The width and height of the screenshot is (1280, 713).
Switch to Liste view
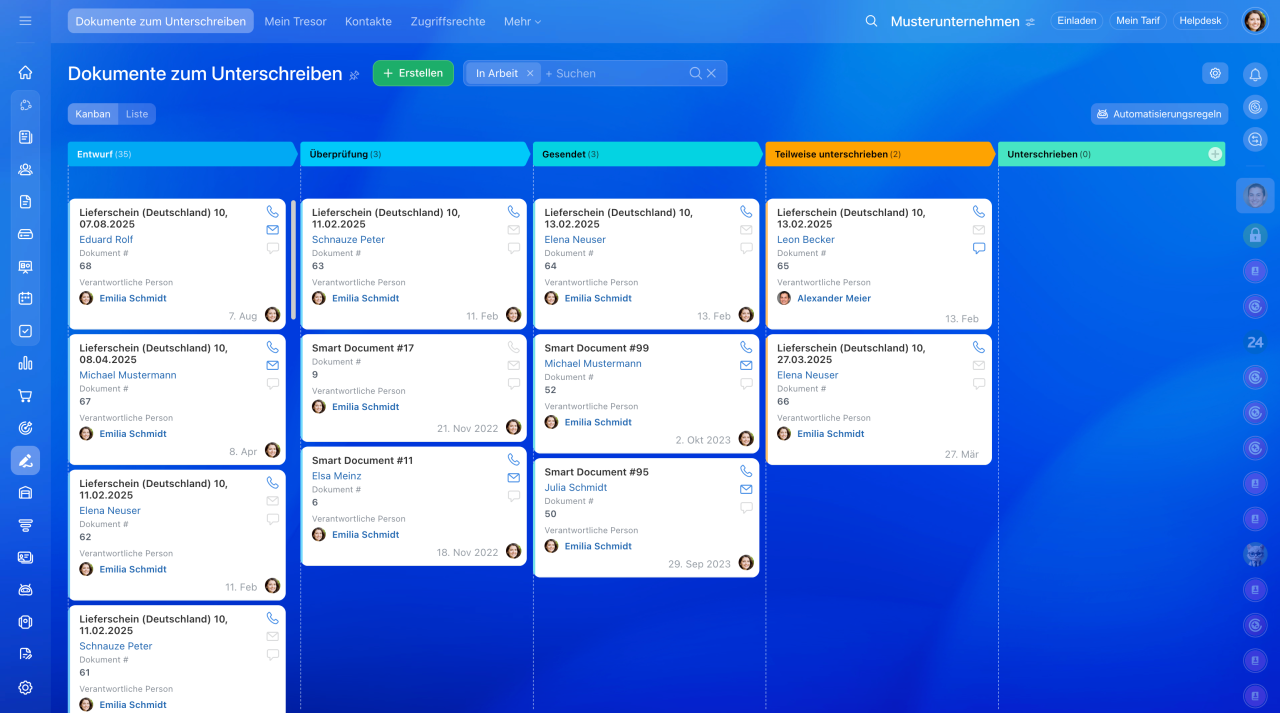pyautogui.click(x=137, y=114)
